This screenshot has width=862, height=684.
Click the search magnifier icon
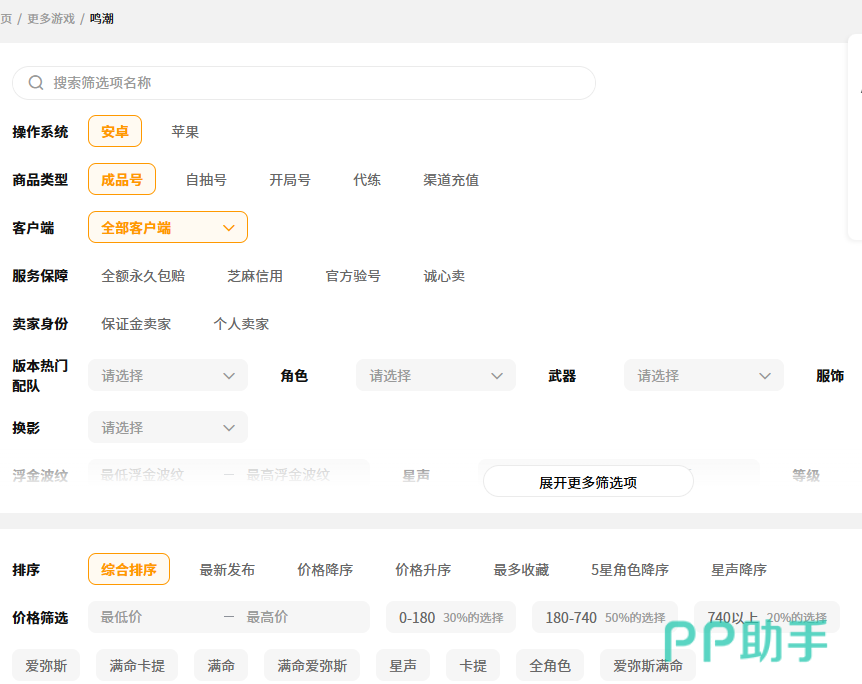pyautogui.click(x=36, y=83)
